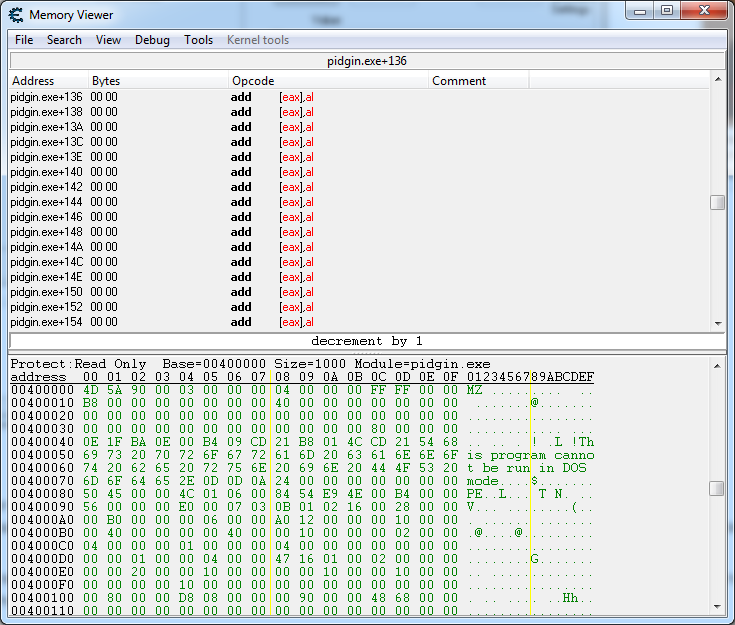Click byte 4D at address 00400000
This screenshot has height=625, width=735.
[x=90, y=390]
